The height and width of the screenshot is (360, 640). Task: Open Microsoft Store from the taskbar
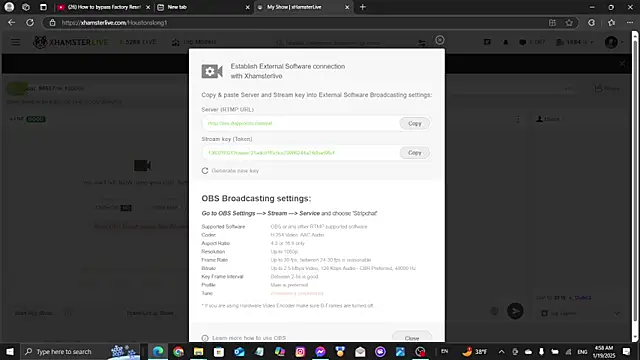coord(219,351)
